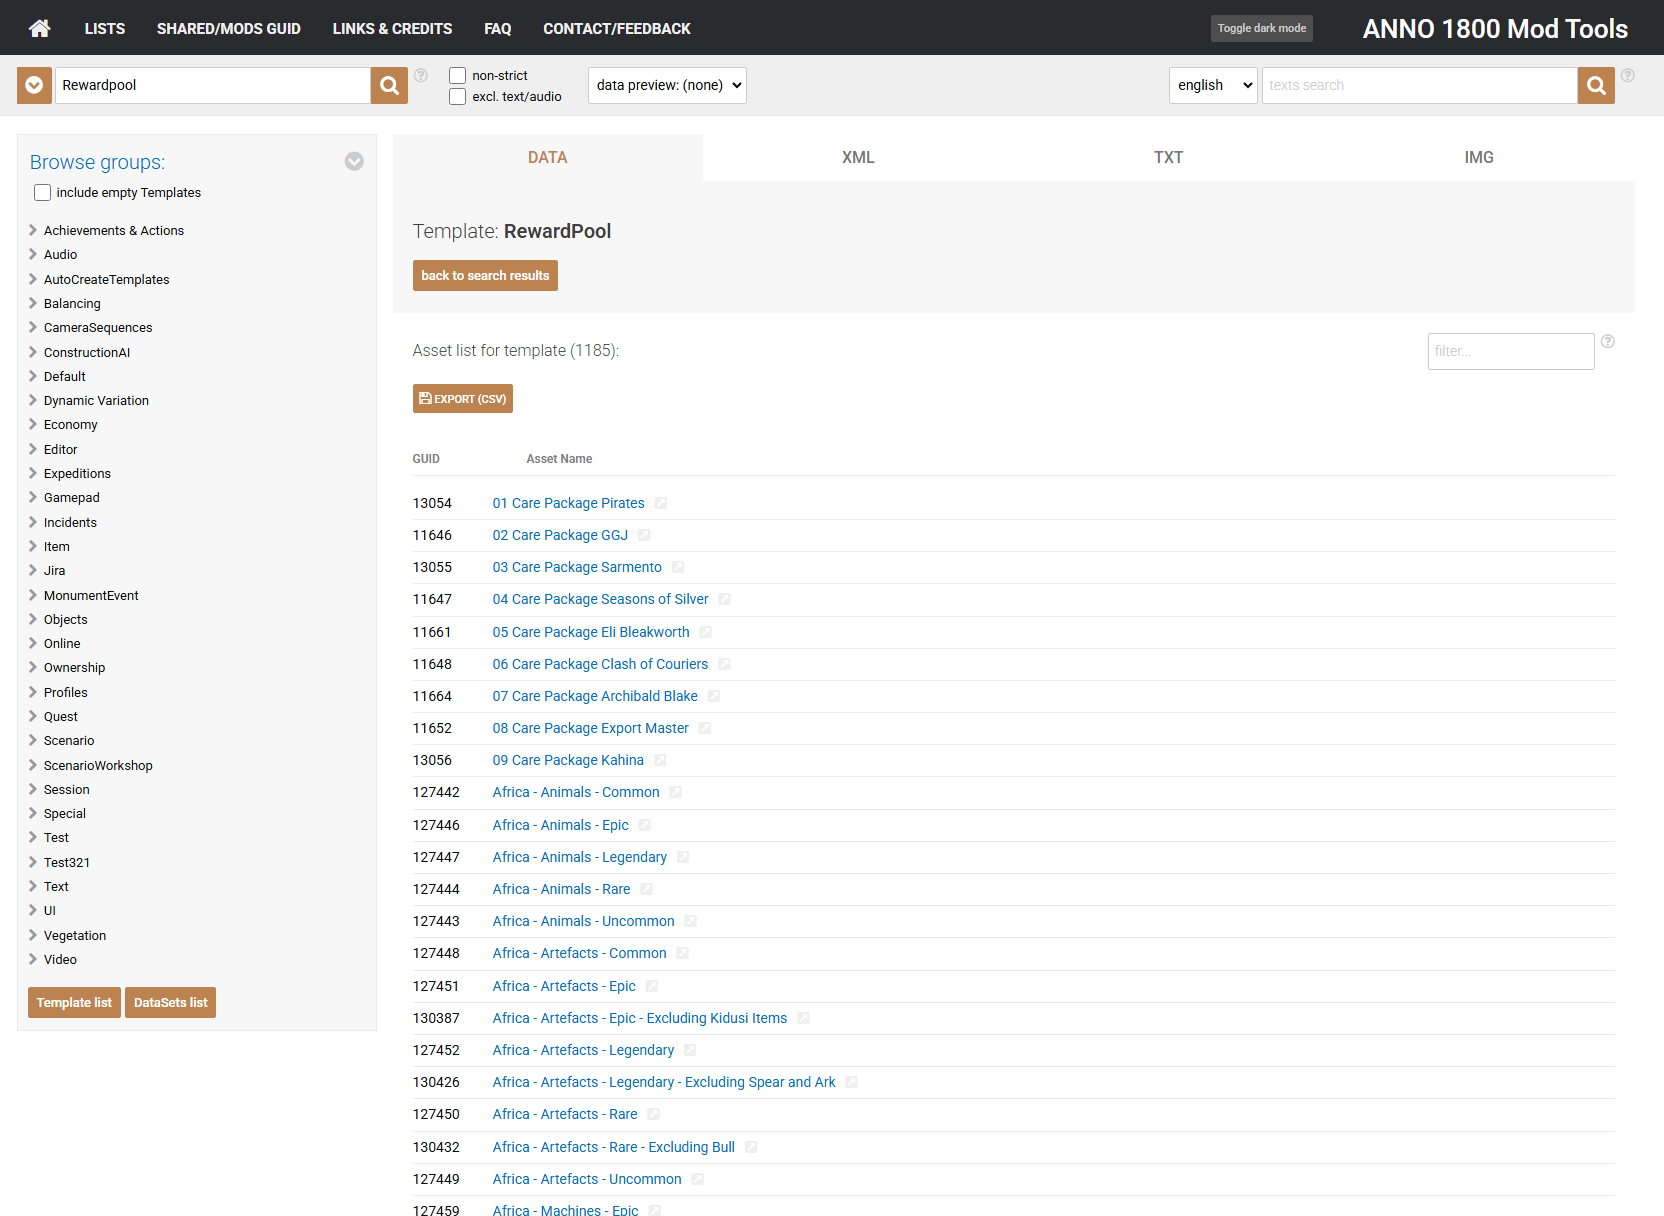1664x1216 pixels.
Task: Click inside the filter input field
Action: [1510, 351]
